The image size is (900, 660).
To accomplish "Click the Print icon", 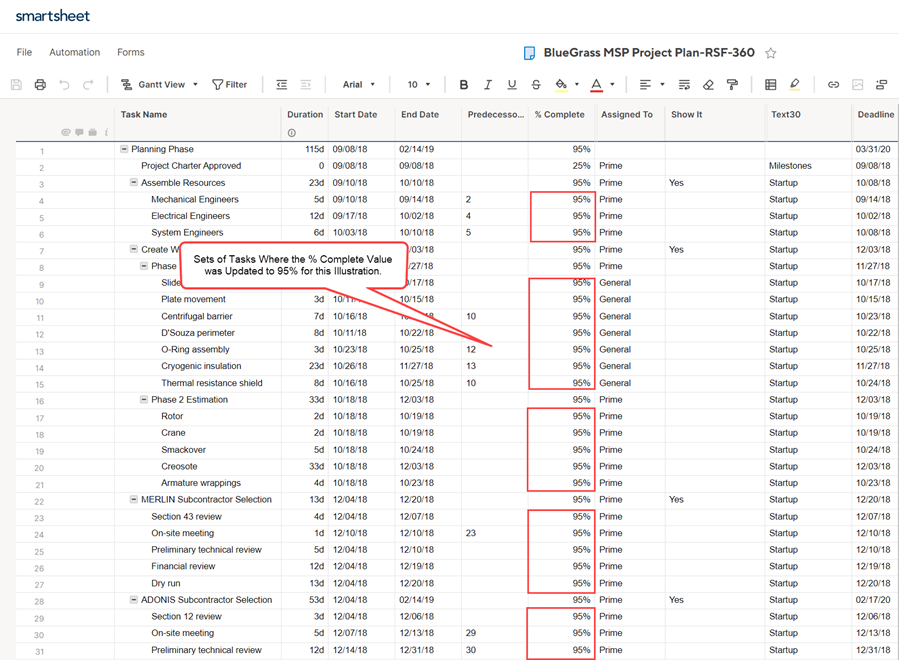I will (x=40, y=84).
